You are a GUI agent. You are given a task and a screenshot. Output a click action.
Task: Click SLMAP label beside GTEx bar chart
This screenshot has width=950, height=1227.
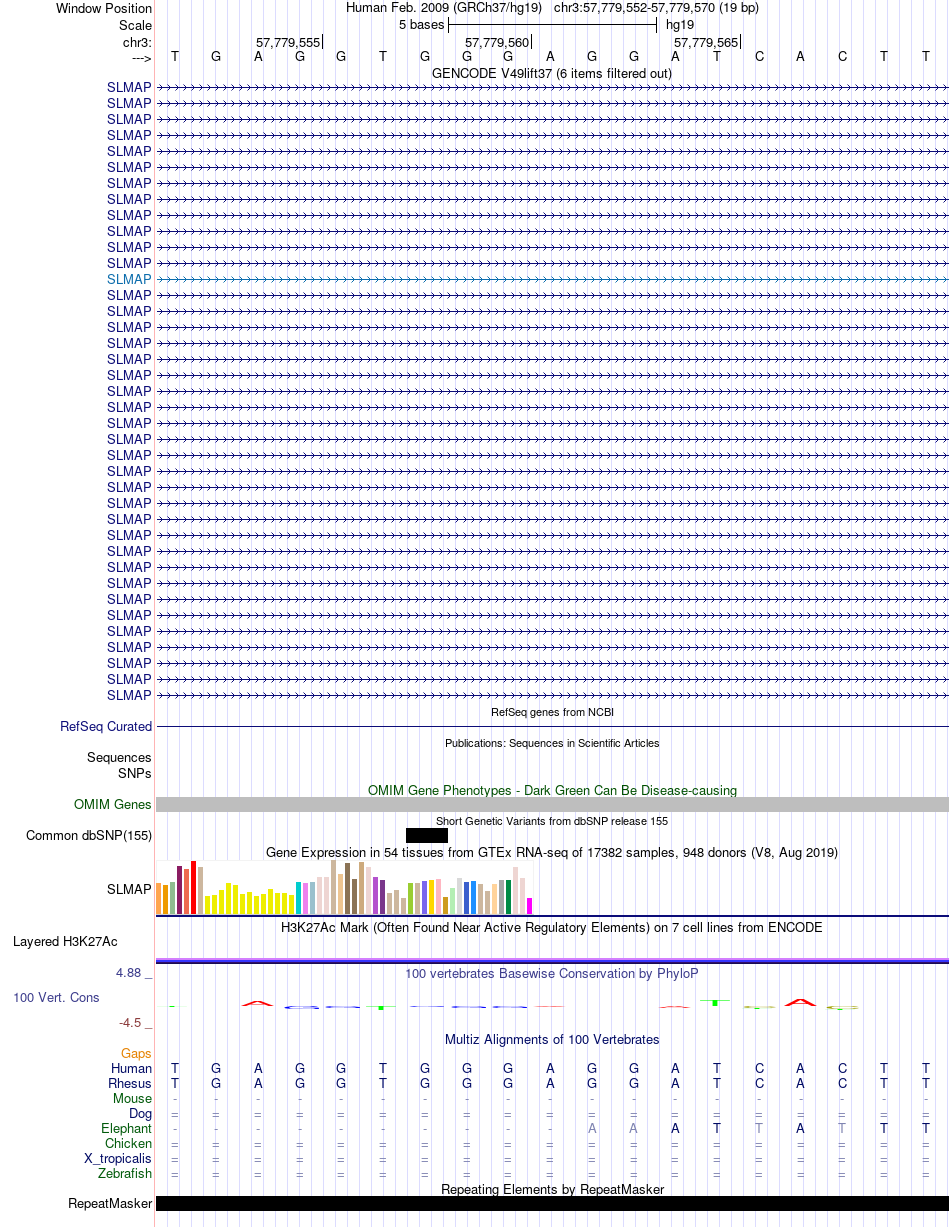tap(129, 889)
